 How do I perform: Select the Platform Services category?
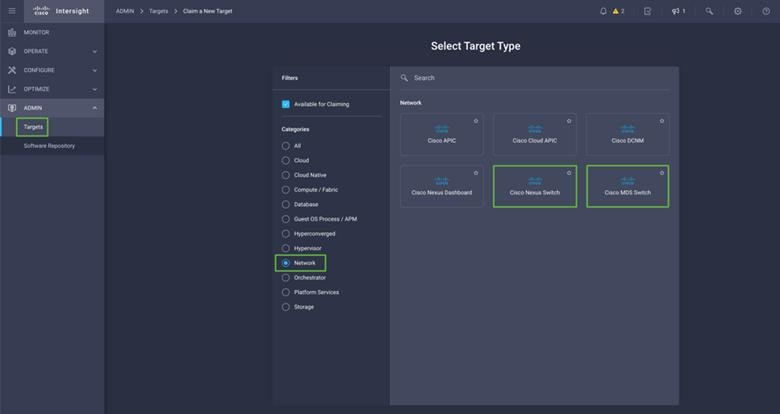coord(286,292)
